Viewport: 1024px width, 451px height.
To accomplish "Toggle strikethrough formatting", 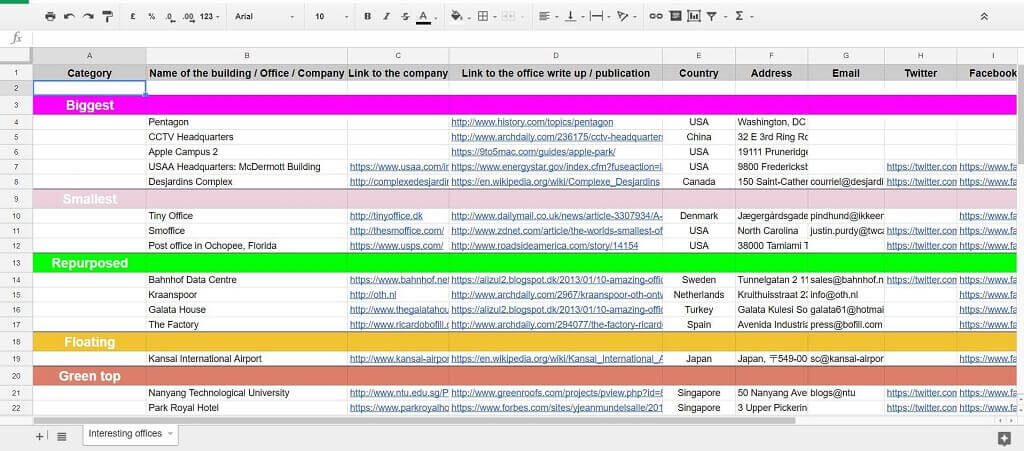I will 405,17.
